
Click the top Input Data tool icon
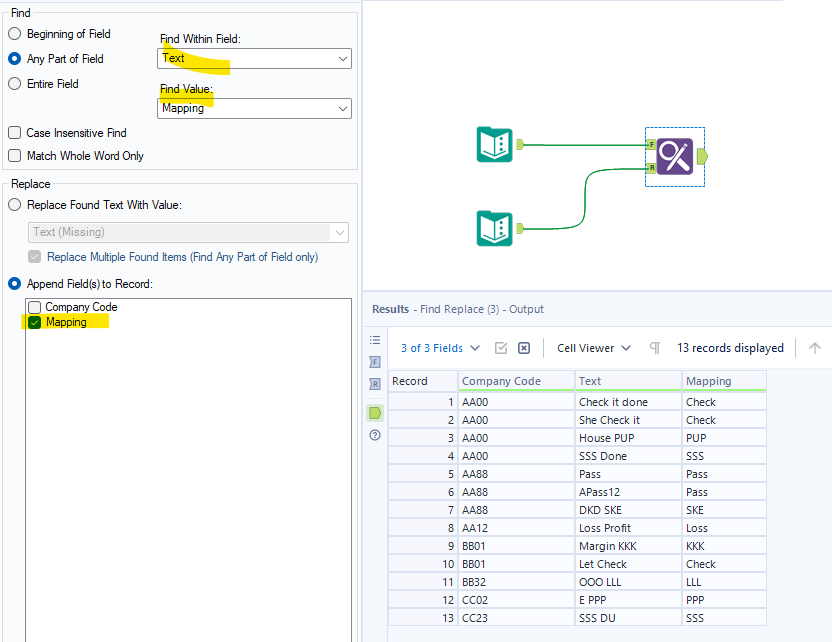tap(494, 144)
